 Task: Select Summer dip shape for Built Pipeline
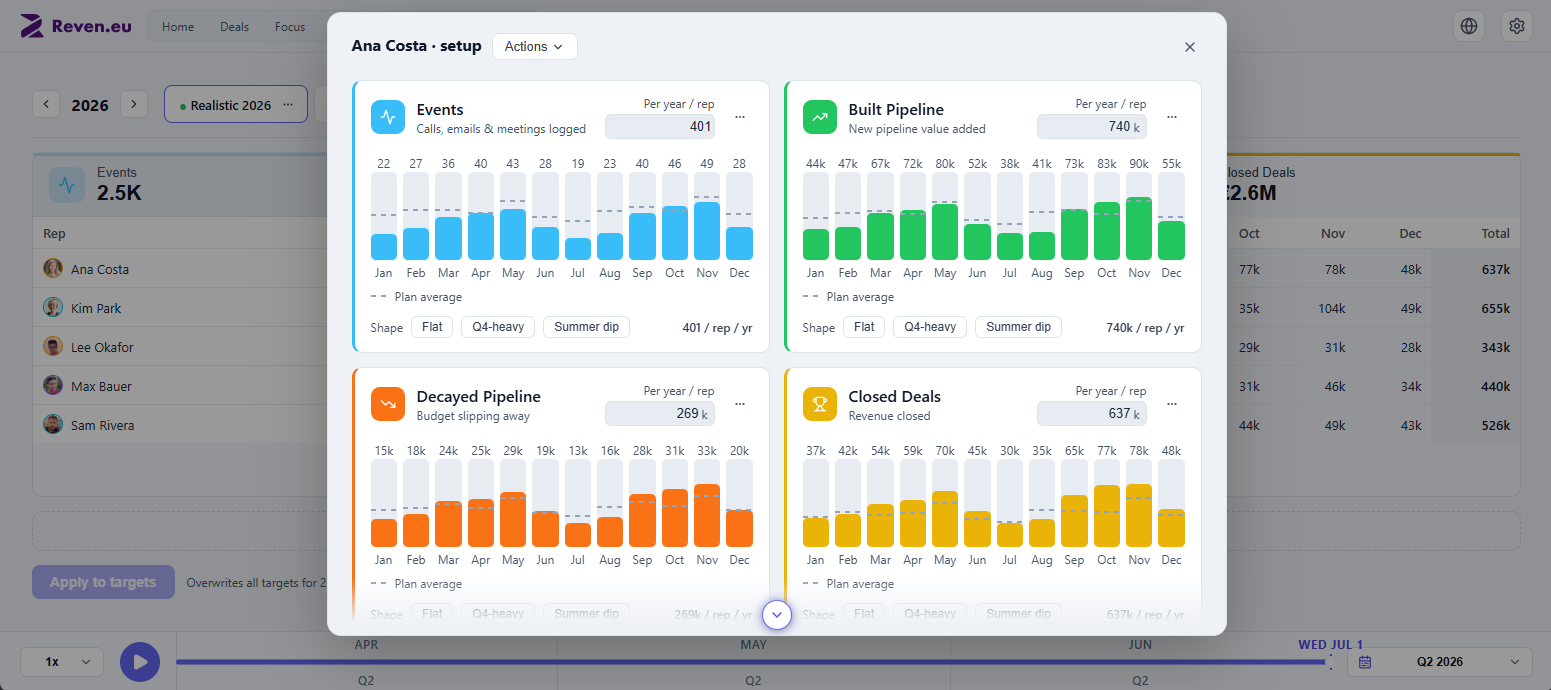click(1018, 327)
